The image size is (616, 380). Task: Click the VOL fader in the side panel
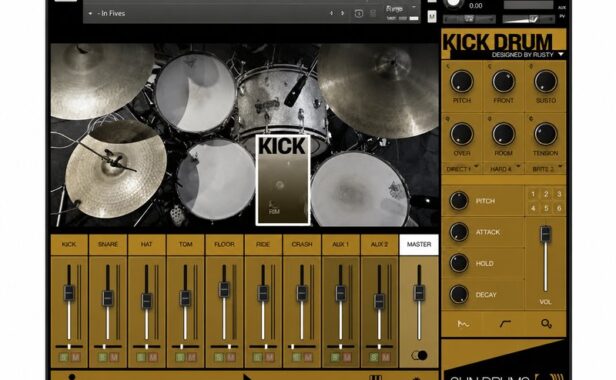coord(545,234)
